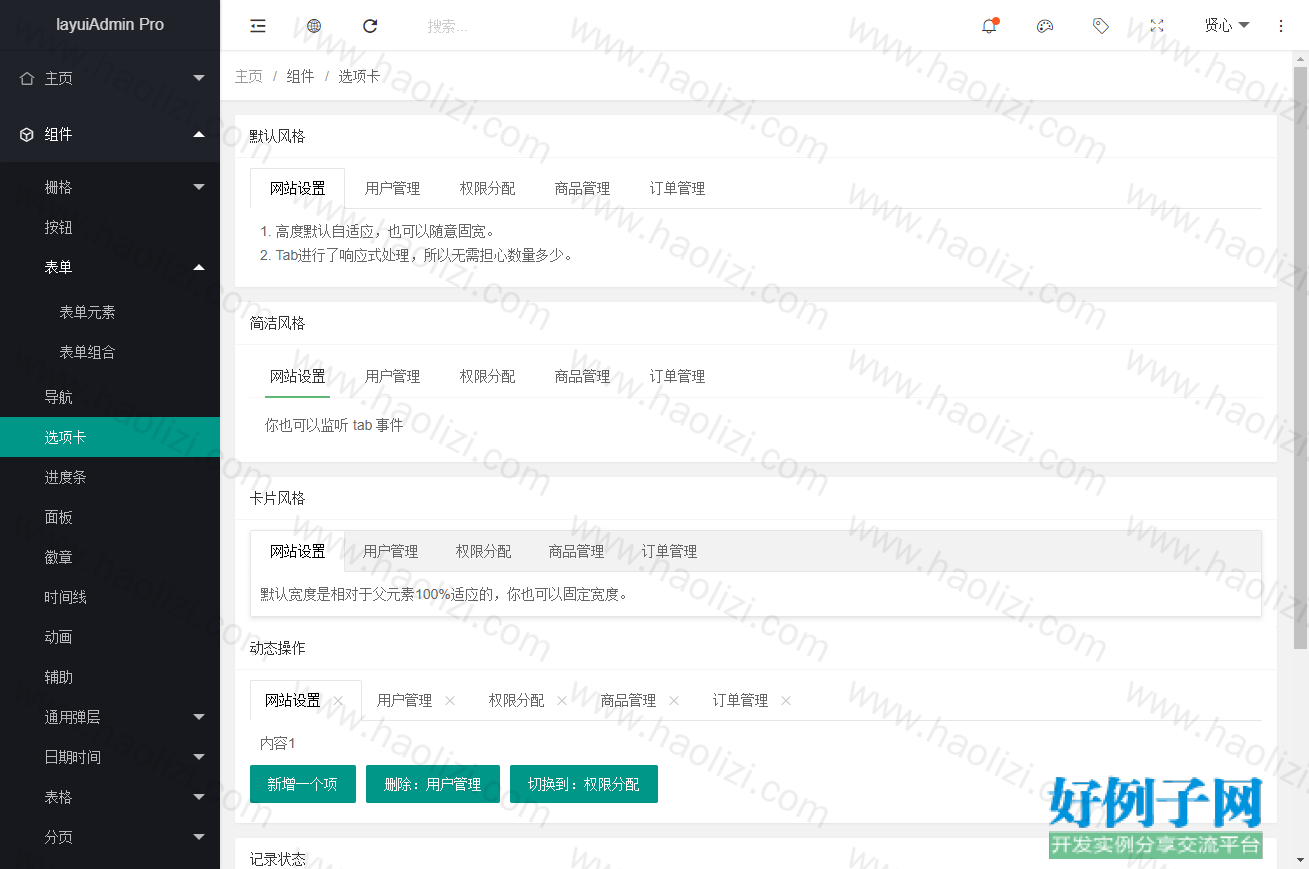The width and height of the screenshot is (1309, 869).
Task: Select 订单管理 tab in 简洁风格 section
Action: point(677,376)
